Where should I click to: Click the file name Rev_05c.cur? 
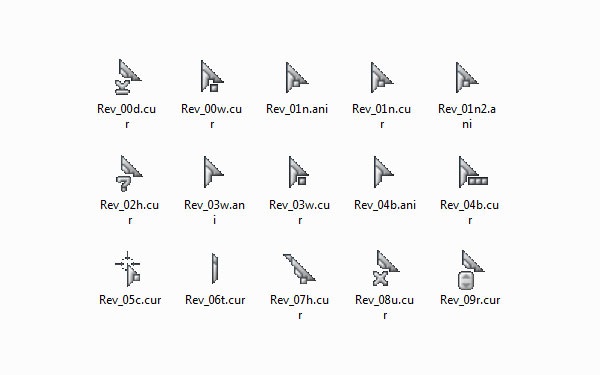(130, 300)
